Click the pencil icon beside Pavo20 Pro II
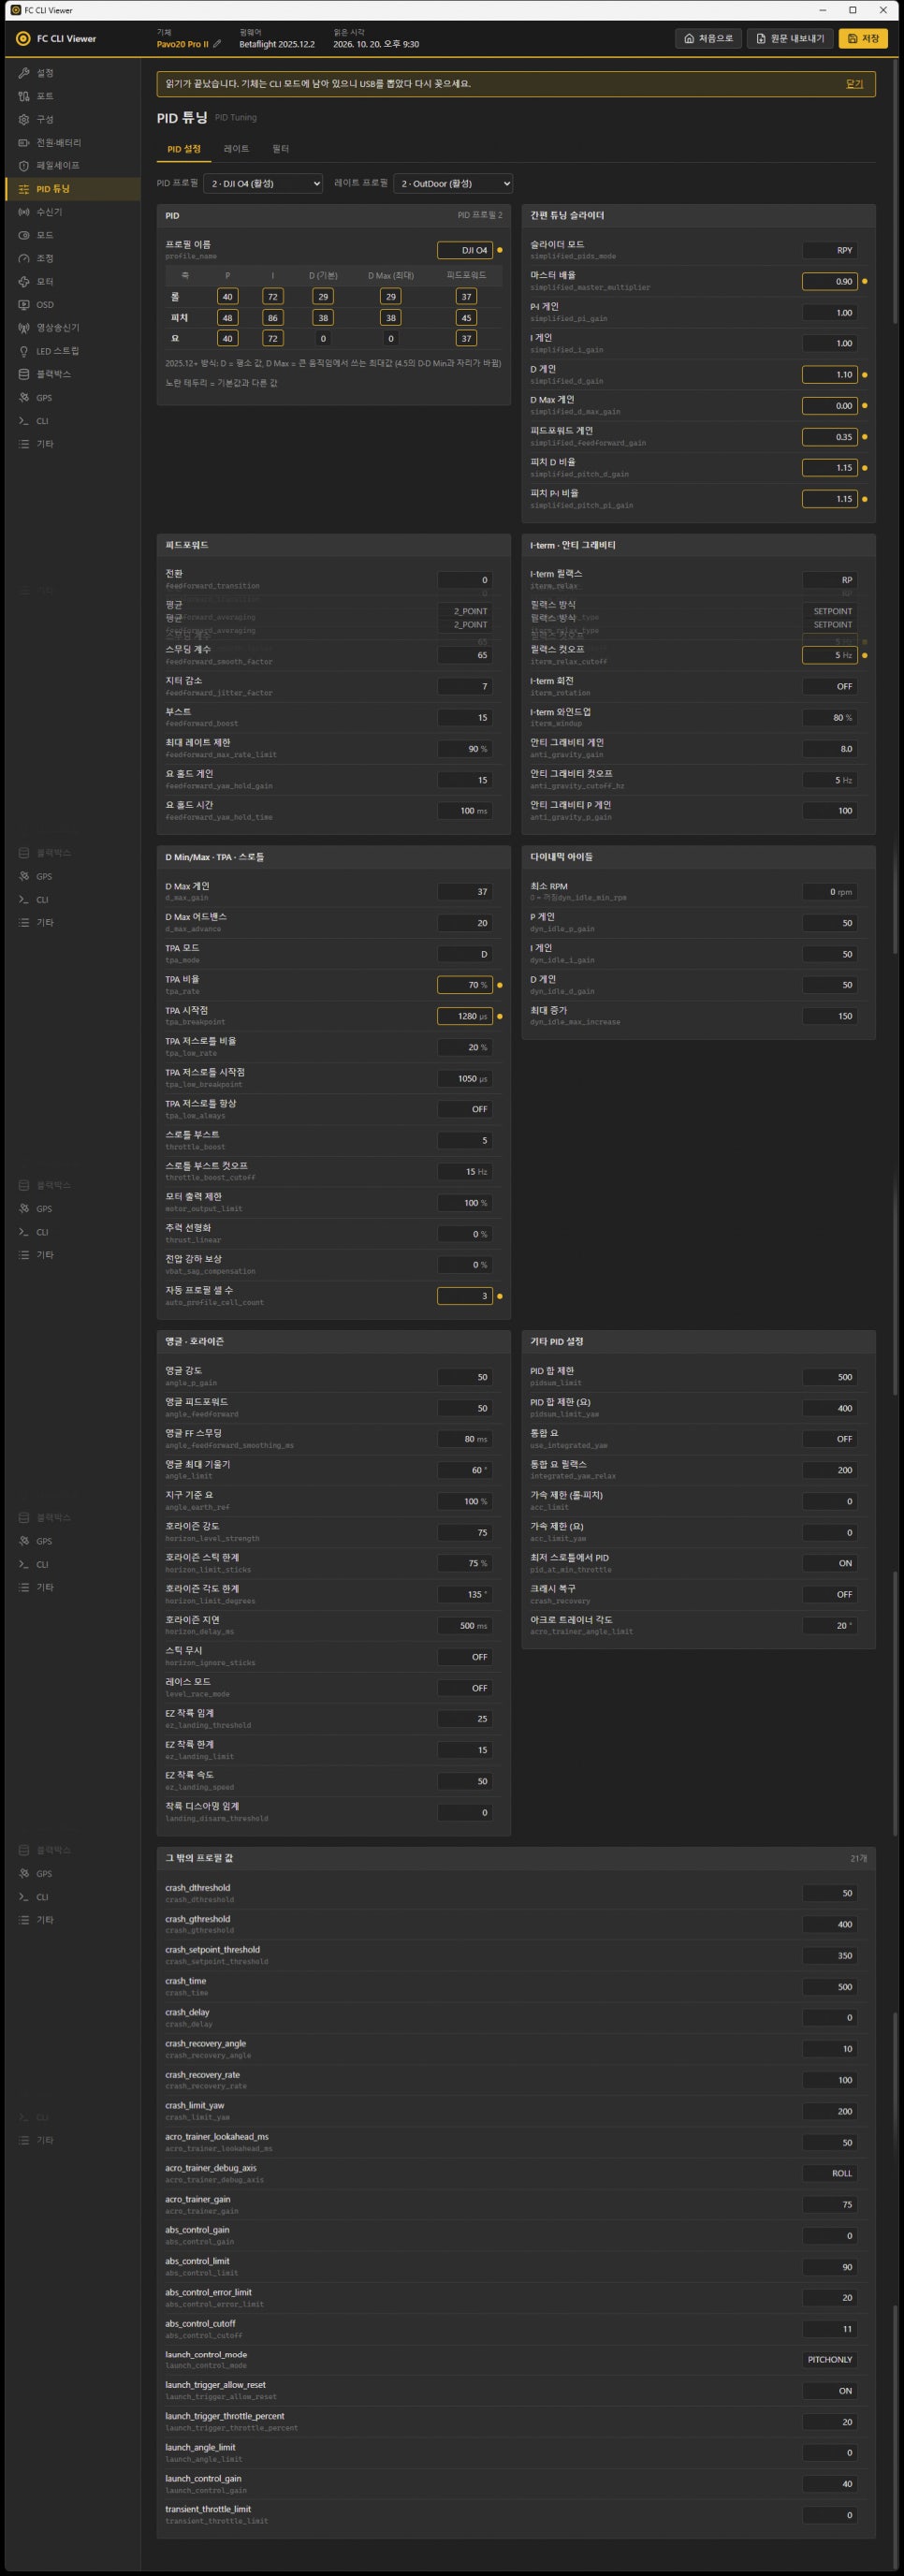Screen dimensions: 904x2576 point(218,44)
